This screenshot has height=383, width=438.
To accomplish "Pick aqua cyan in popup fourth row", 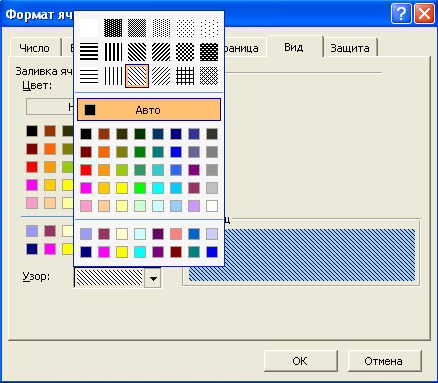I will pos(158,188).
